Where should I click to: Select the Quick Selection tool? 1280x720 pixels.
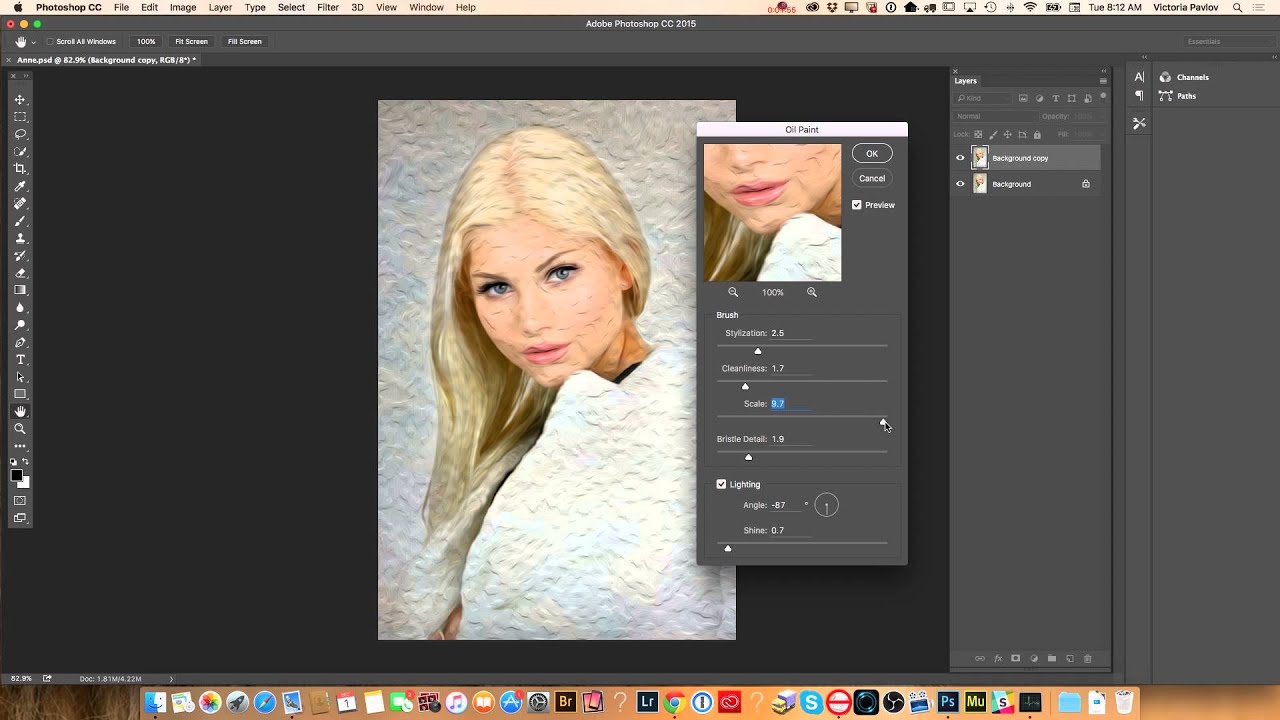(20, 152)
